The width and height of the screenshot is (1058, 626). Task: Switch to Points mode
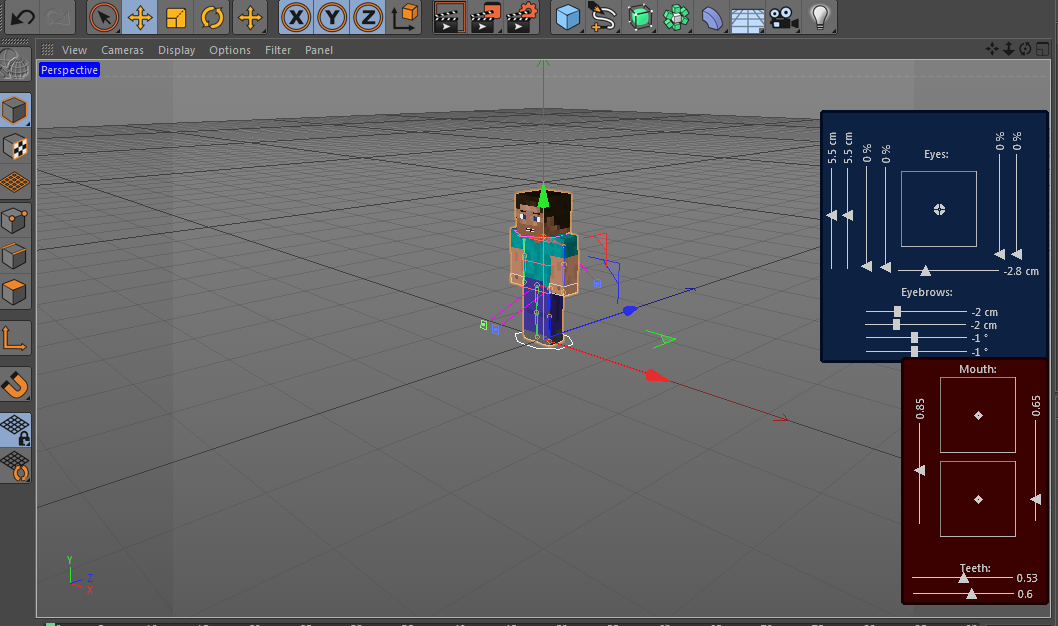(15, 219)
